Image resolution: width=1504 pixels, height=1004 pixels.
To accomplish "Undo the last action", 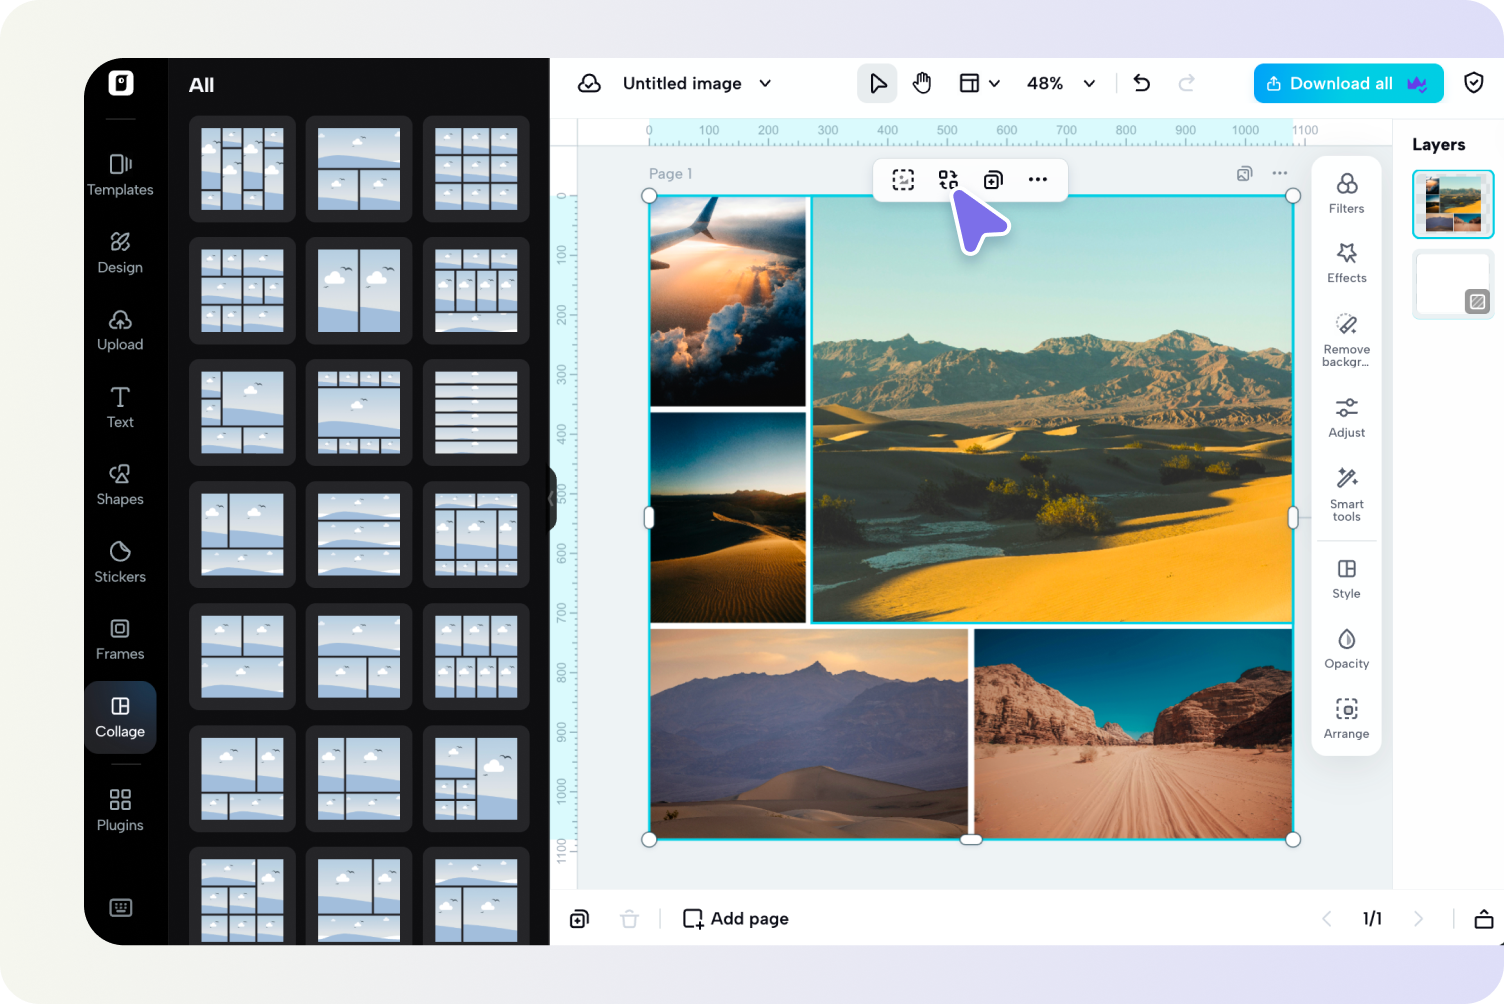I will click(x=1142, y=83).
